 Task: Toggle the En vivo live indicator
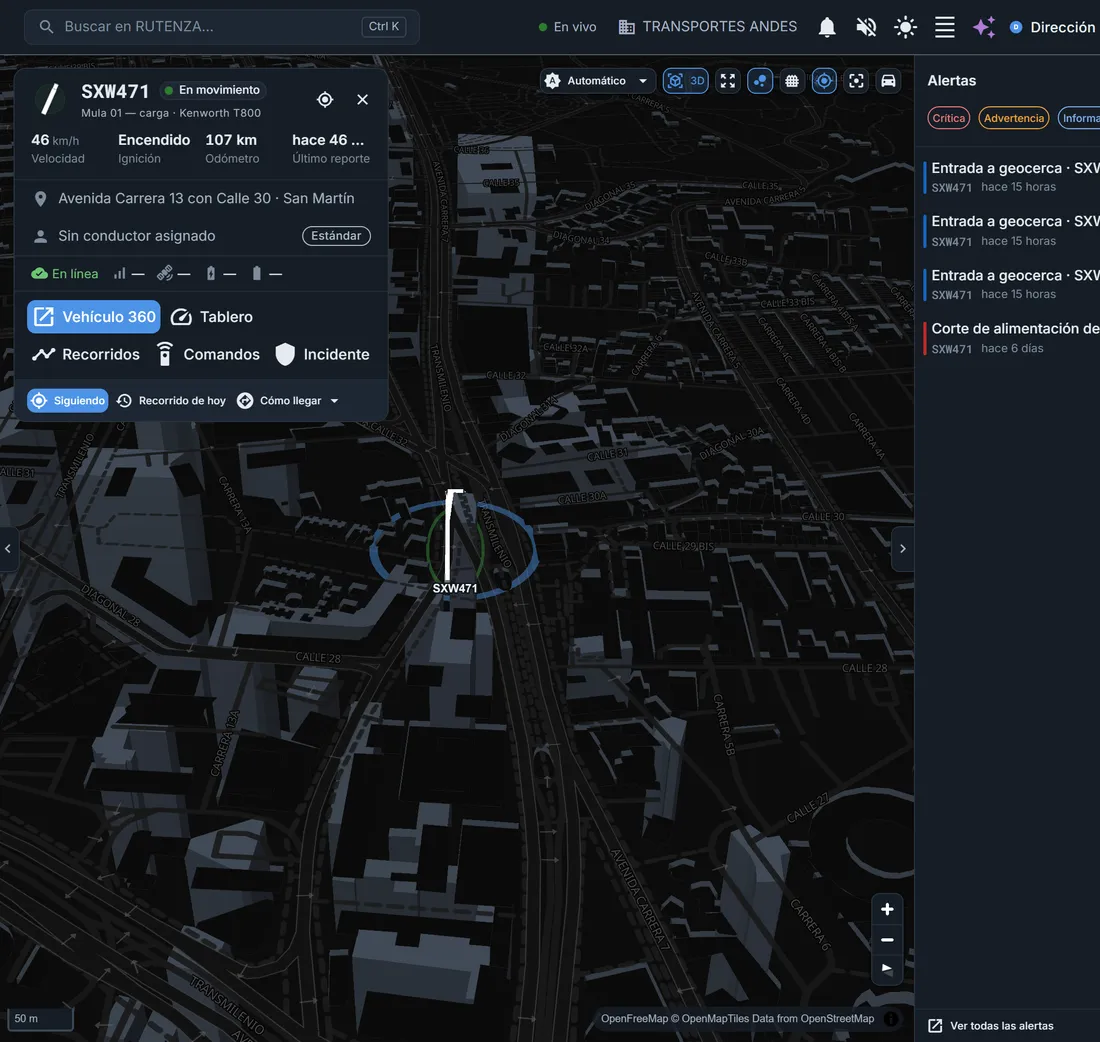coord(567,27)
